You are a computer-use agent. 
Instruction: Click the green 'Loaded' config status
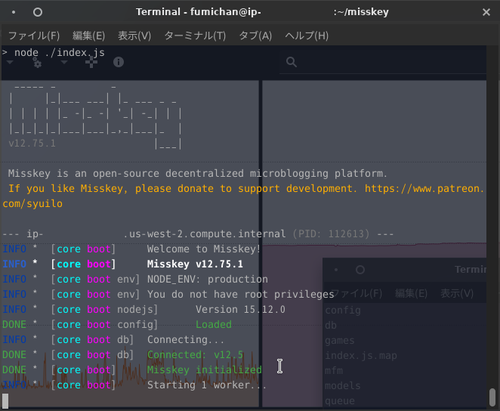[213, 325]
